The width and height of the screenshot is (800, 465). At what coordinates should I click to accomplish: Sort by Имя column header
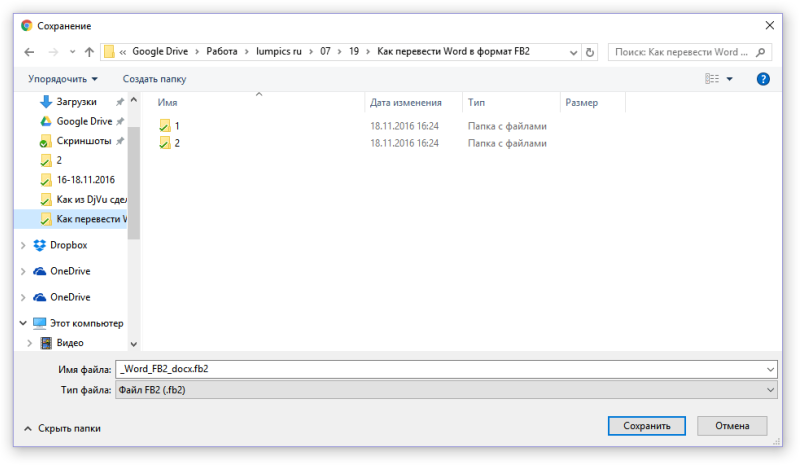(167, 103)
